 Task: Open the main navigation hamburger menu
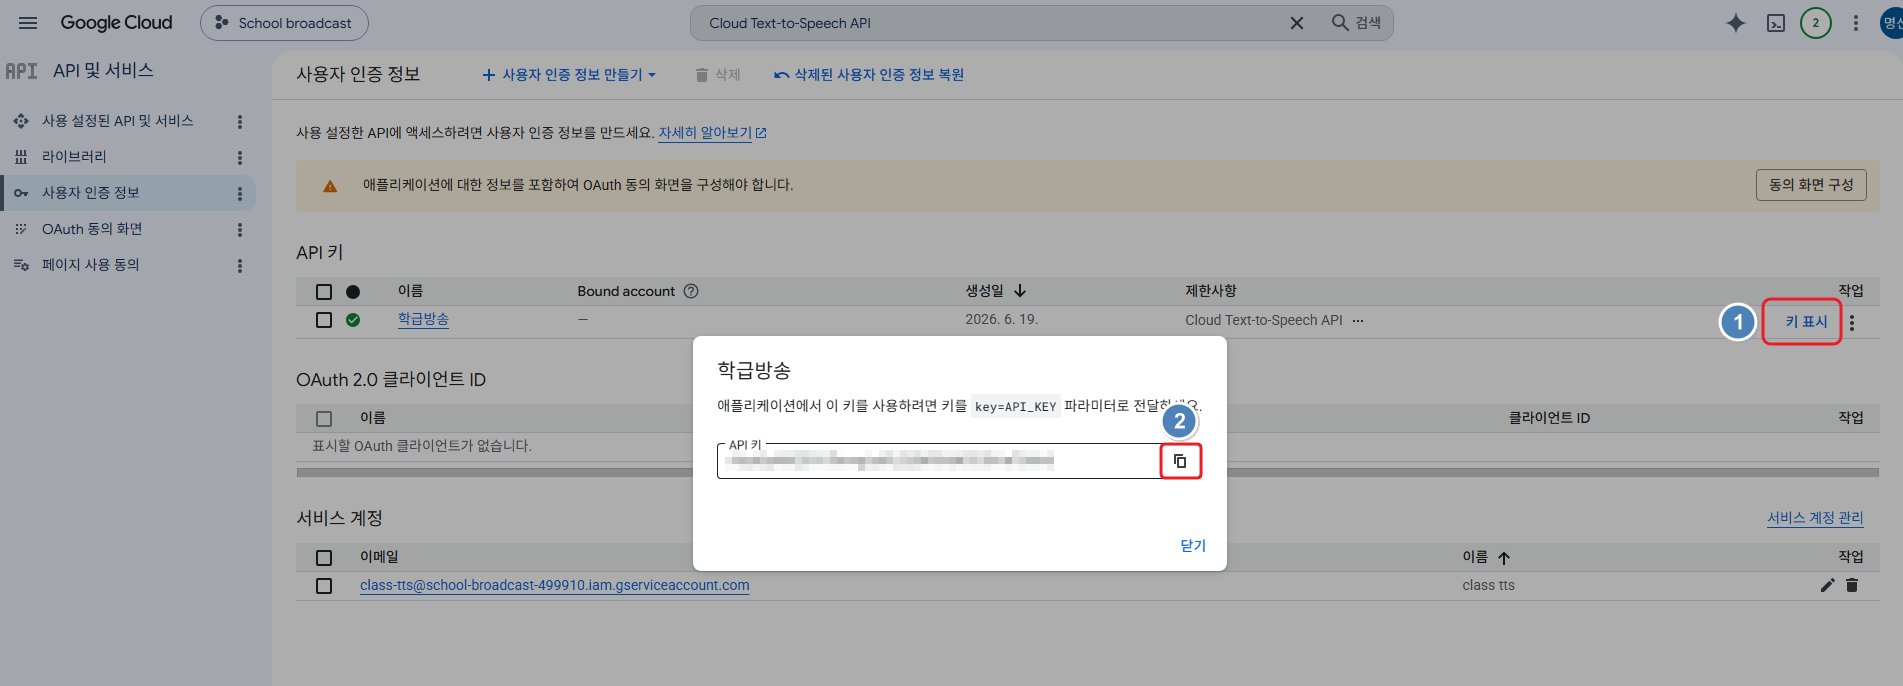click(28, 23)
